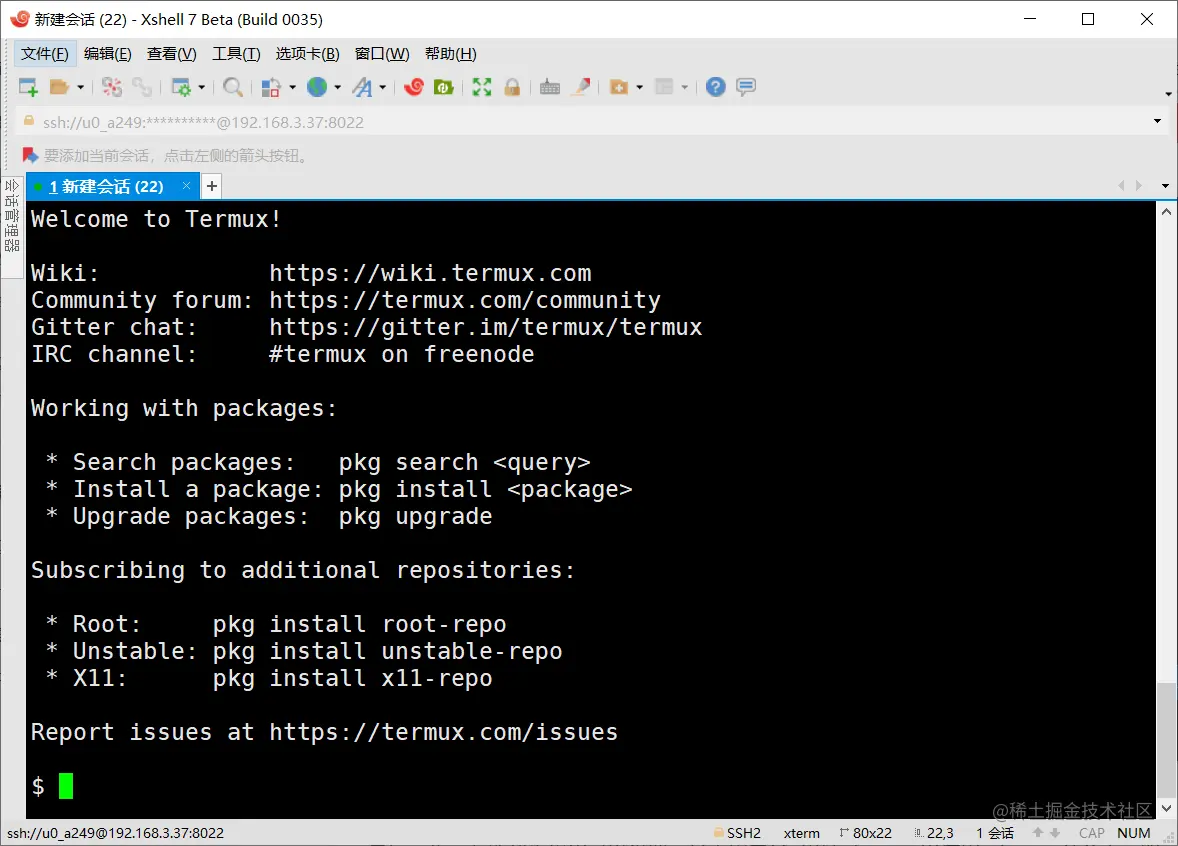Viewport: 1178px width, 846px height.
Task: Open sessions folder icon in toolbar
Action: [x=59, y=87]
